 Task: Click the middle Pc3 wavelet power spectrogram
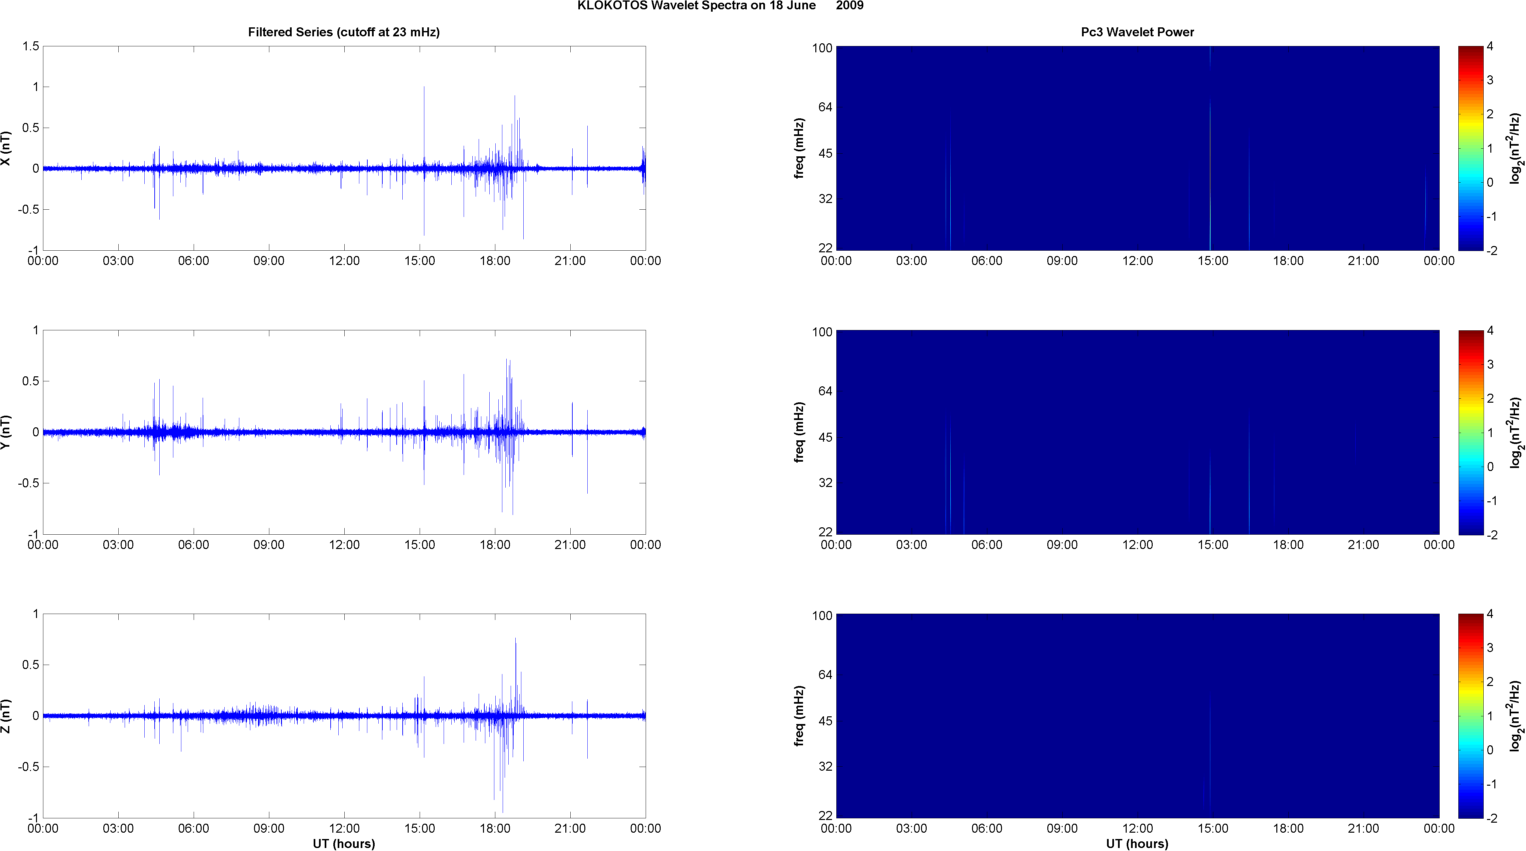tap(1137, 432)
